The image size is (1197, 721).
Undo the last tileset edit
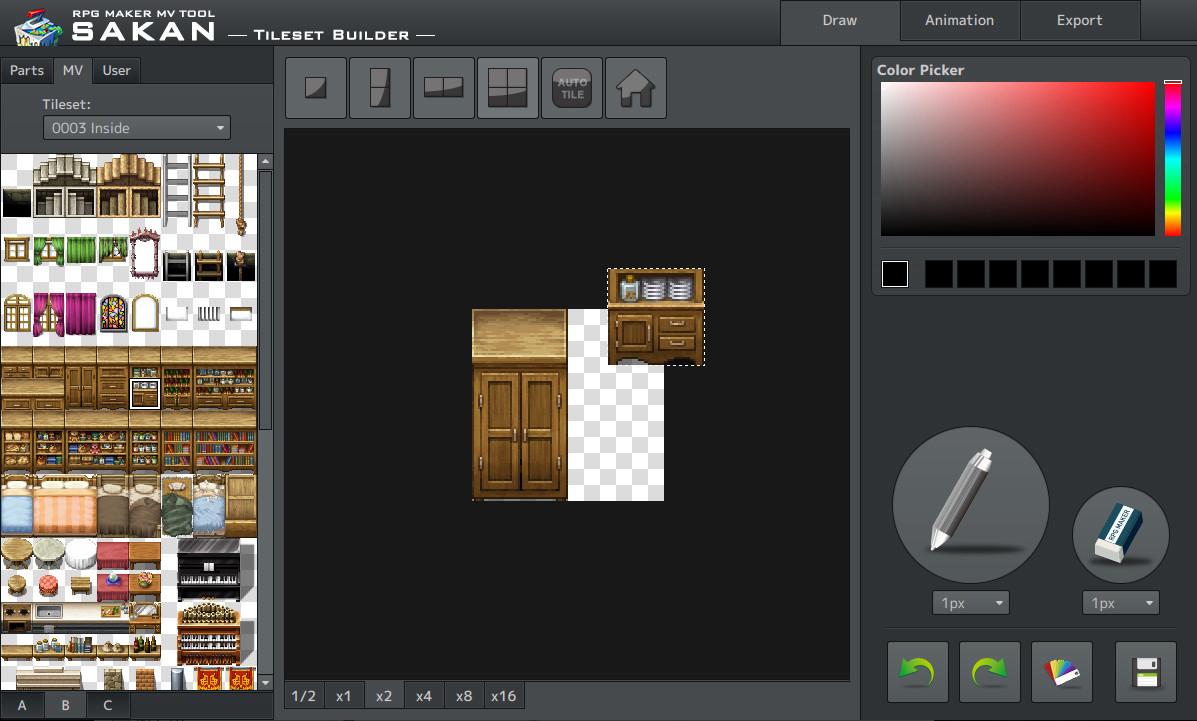[917, 671]
